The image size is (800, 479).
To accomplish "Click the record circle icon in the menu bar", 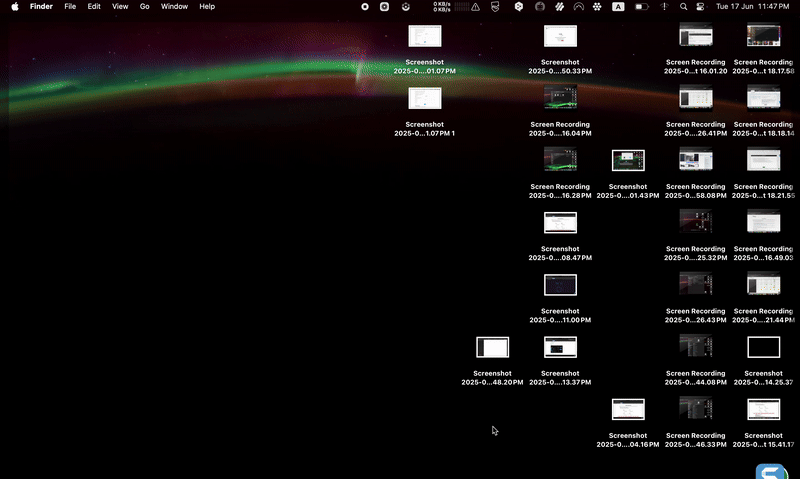I will tap(365, 7).
